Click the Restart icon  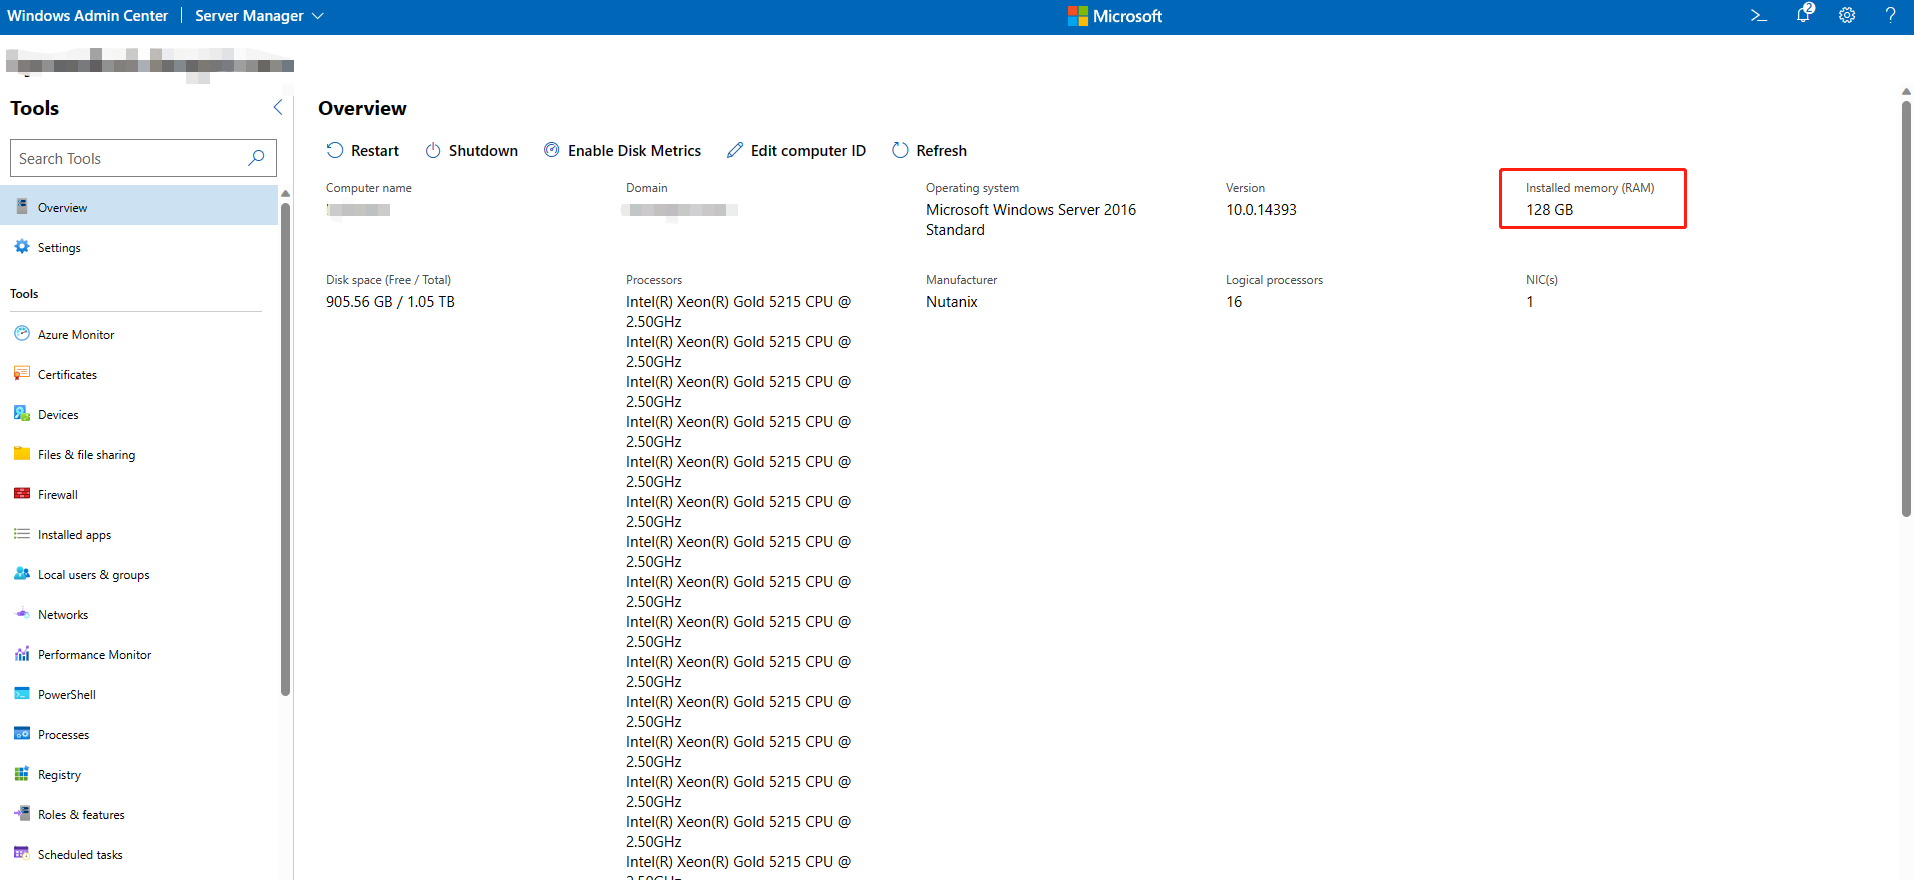[x=335, y=150]
